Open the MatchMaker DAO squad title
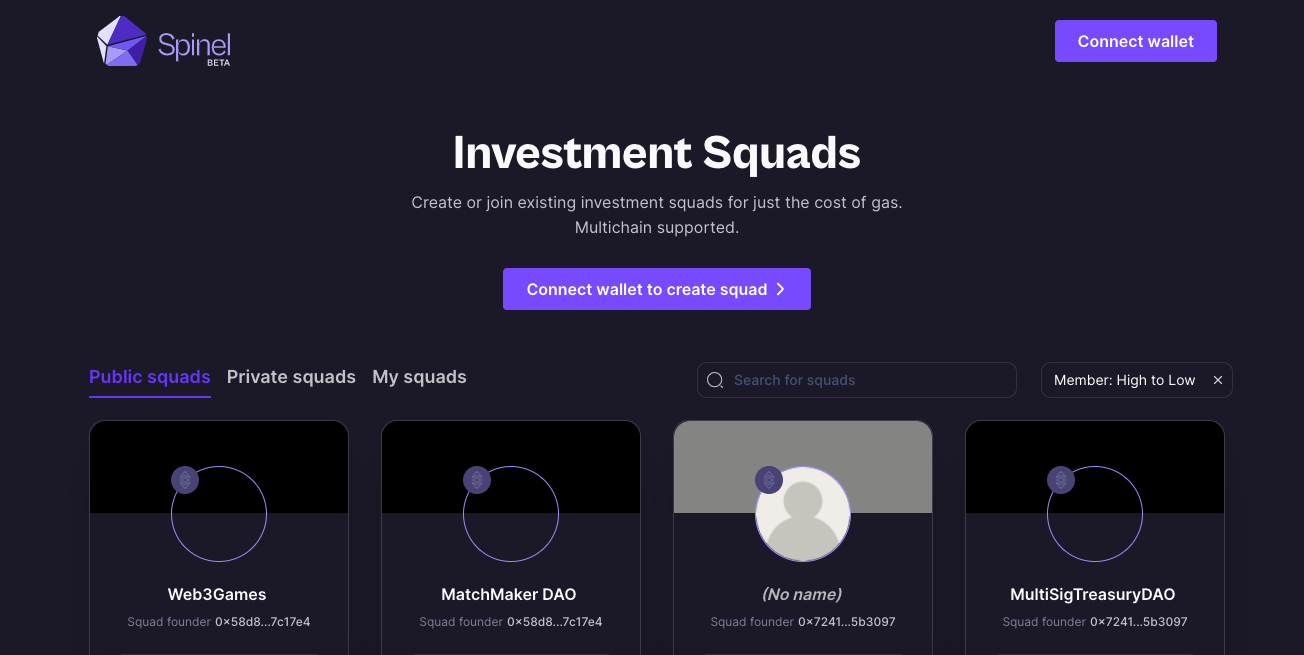 tap(509, 594)
